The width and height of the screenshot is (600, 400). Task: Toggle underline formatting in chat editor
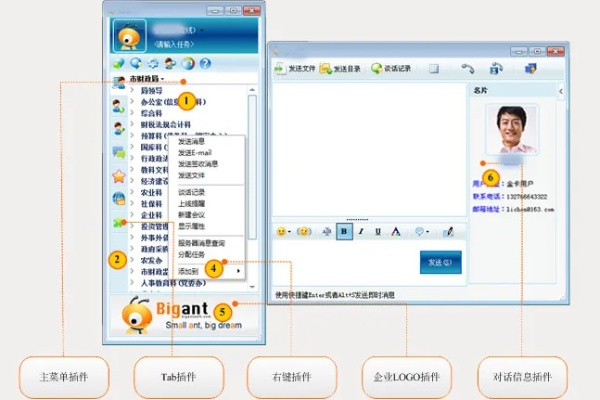tap(378, 232)
